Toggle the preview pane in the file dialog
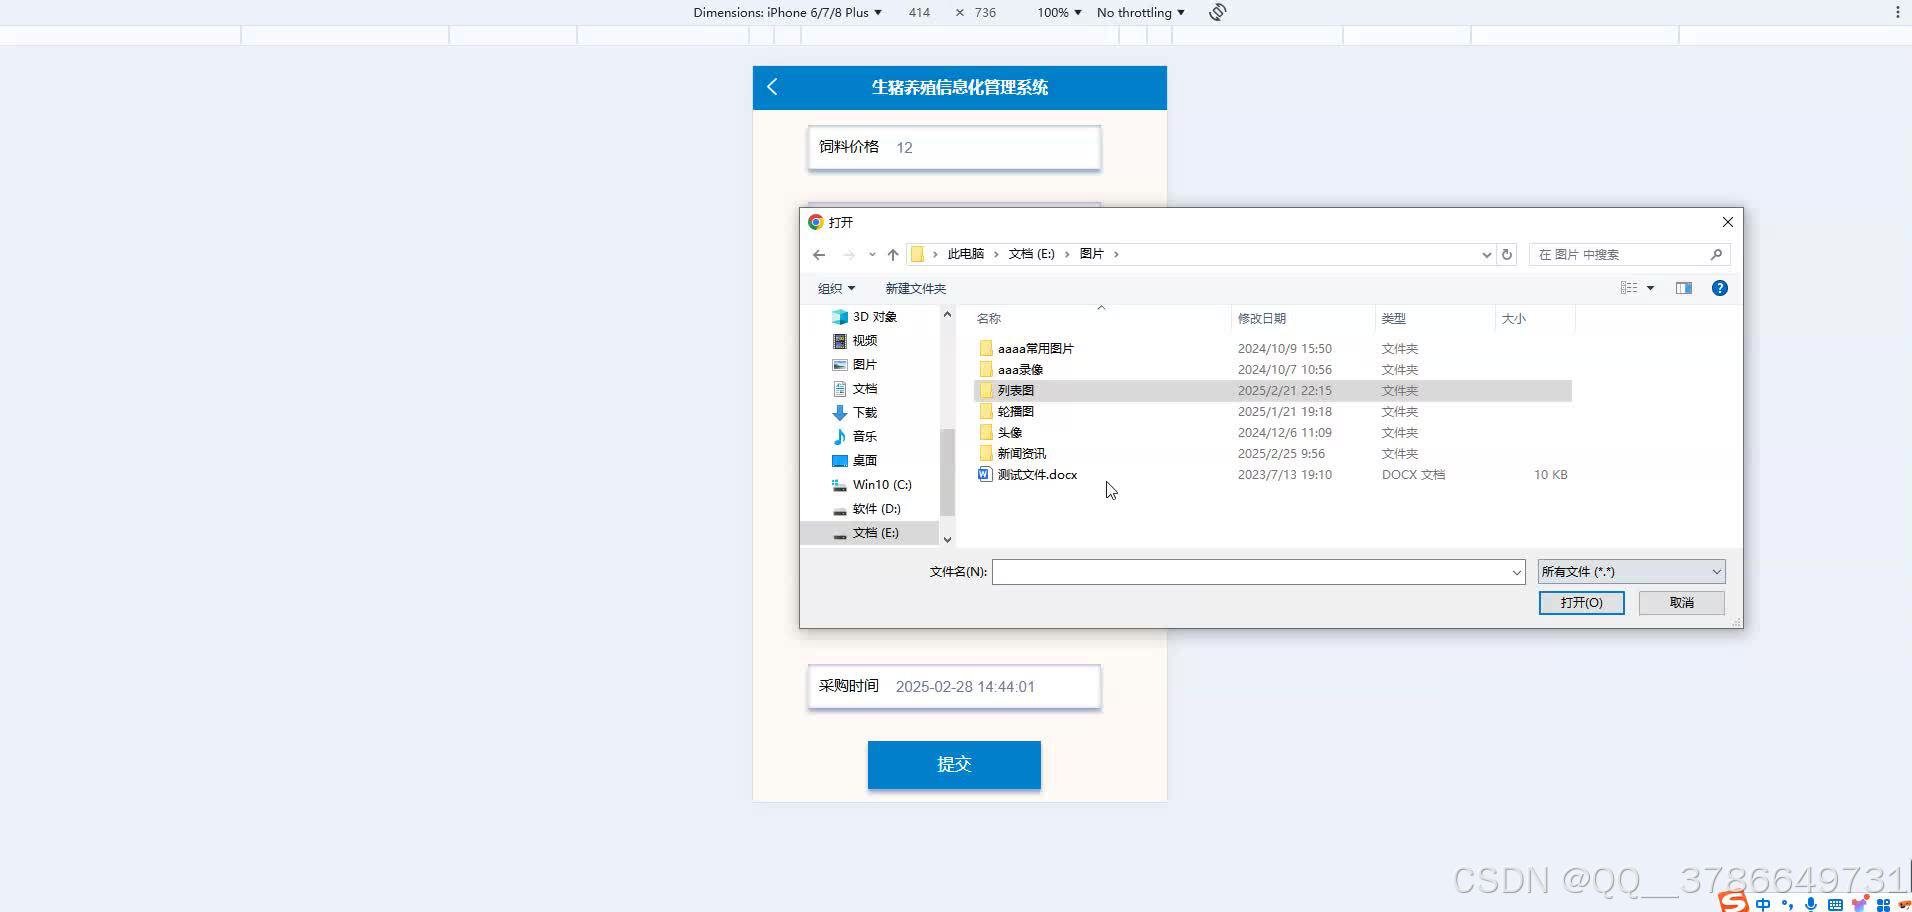Image resolution: width=1912 pixels, height=912 pixels. pos(1684,288)
